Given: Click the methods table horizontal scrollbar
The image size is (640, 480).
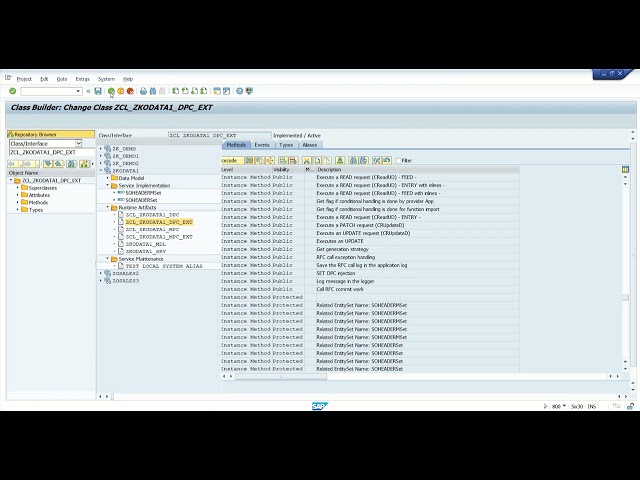Looking at the screenshot, I should point(281,376).
